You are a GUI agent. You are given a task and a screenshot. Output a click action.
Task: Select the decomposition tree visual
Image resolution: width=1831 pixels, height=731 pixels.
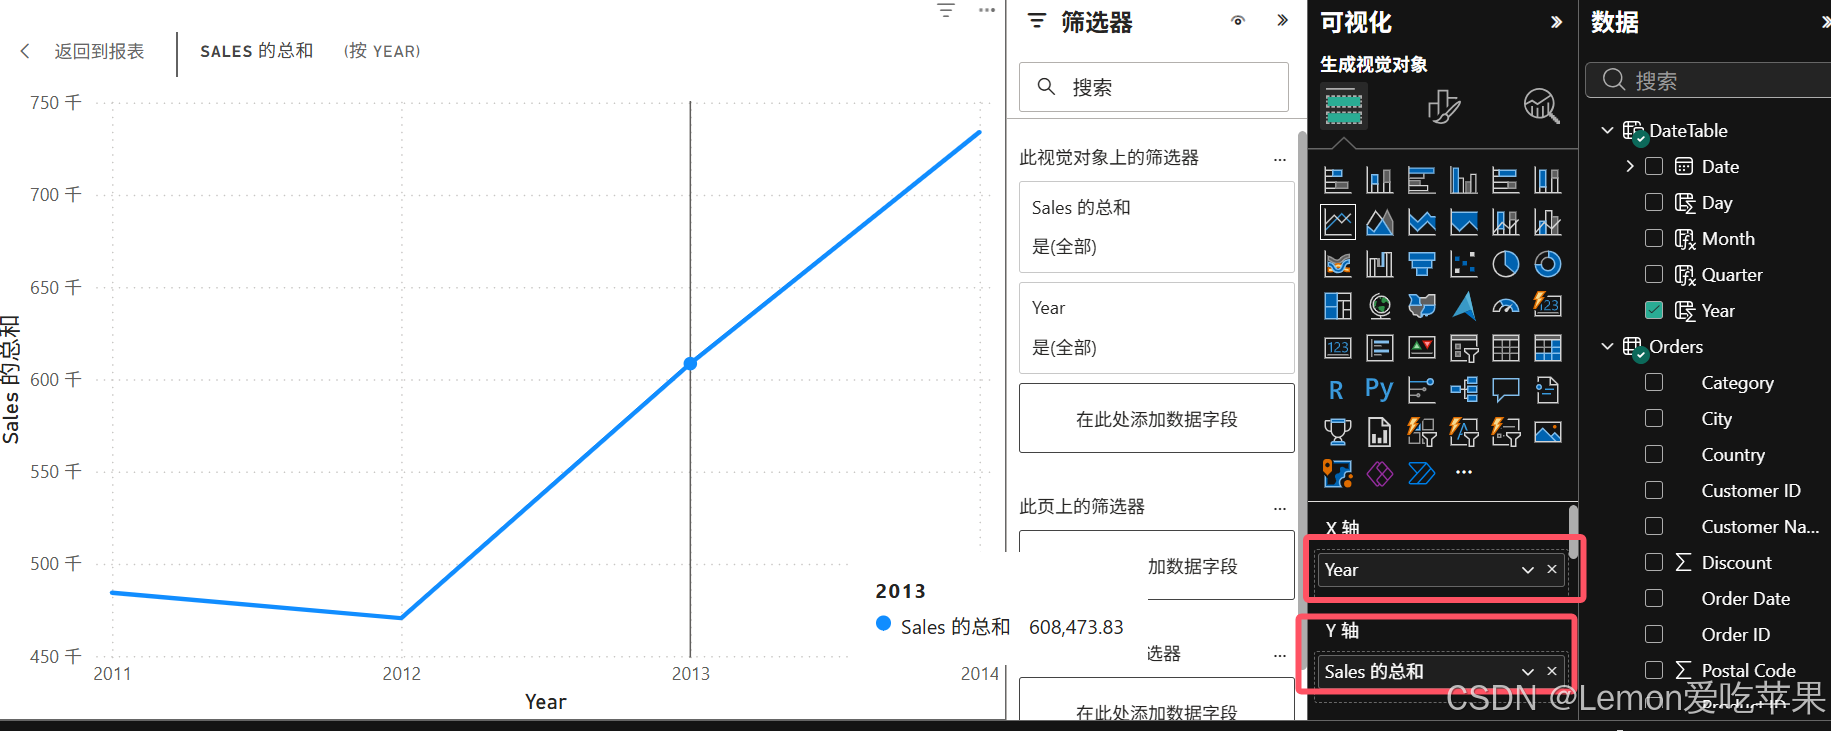point(1463,390)
